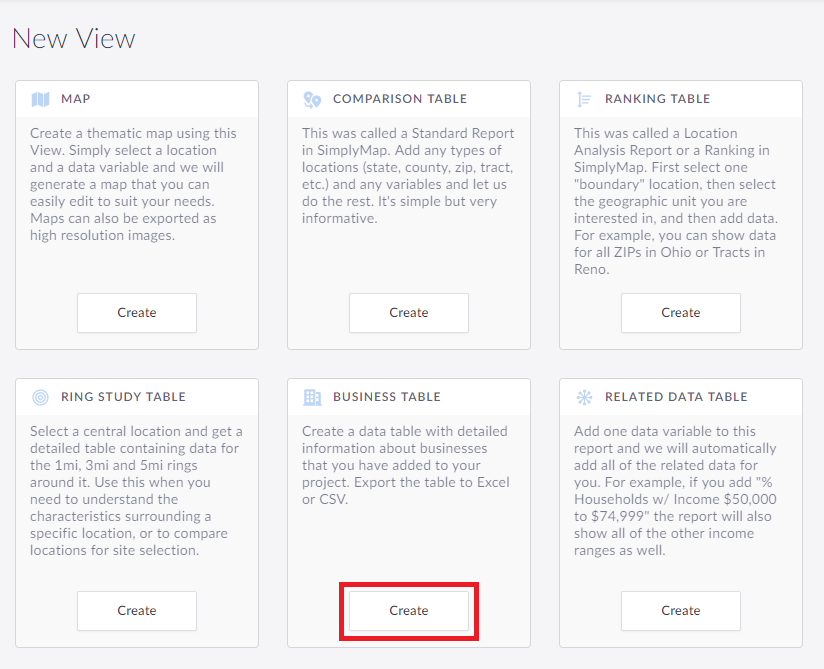Viewport: 824px width, 669px height.
Task: Click the Ranking Table icon
Action: (x=585, y=99)
